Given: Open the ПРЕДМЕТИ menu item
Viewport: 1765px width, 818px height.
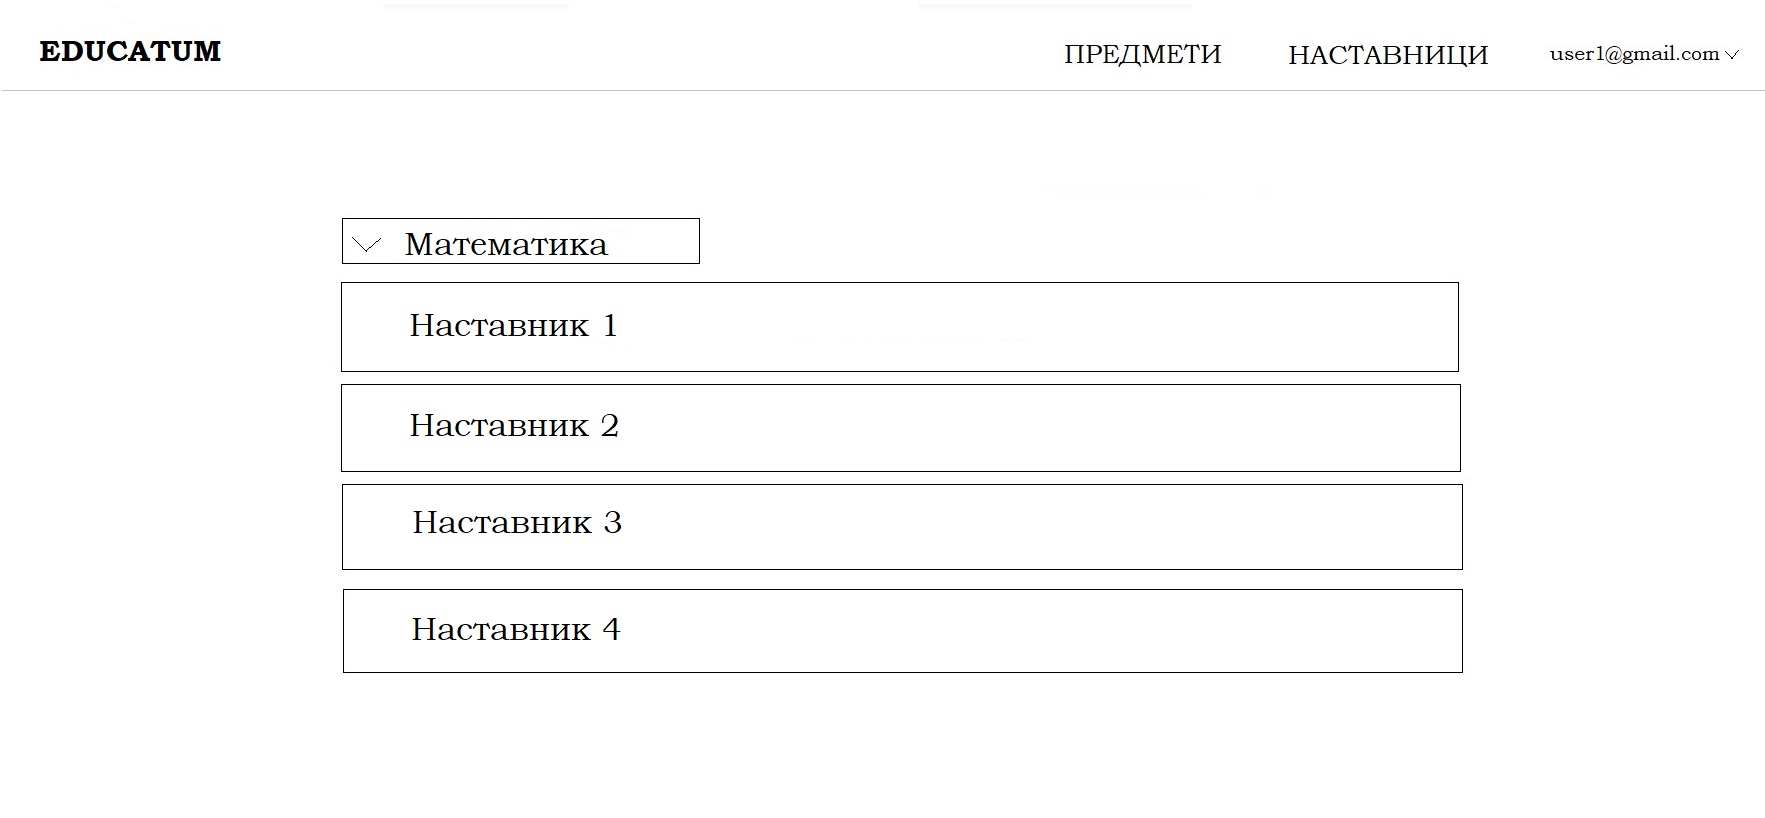Looking at the screenshot, I should (x=1142, y=54).
